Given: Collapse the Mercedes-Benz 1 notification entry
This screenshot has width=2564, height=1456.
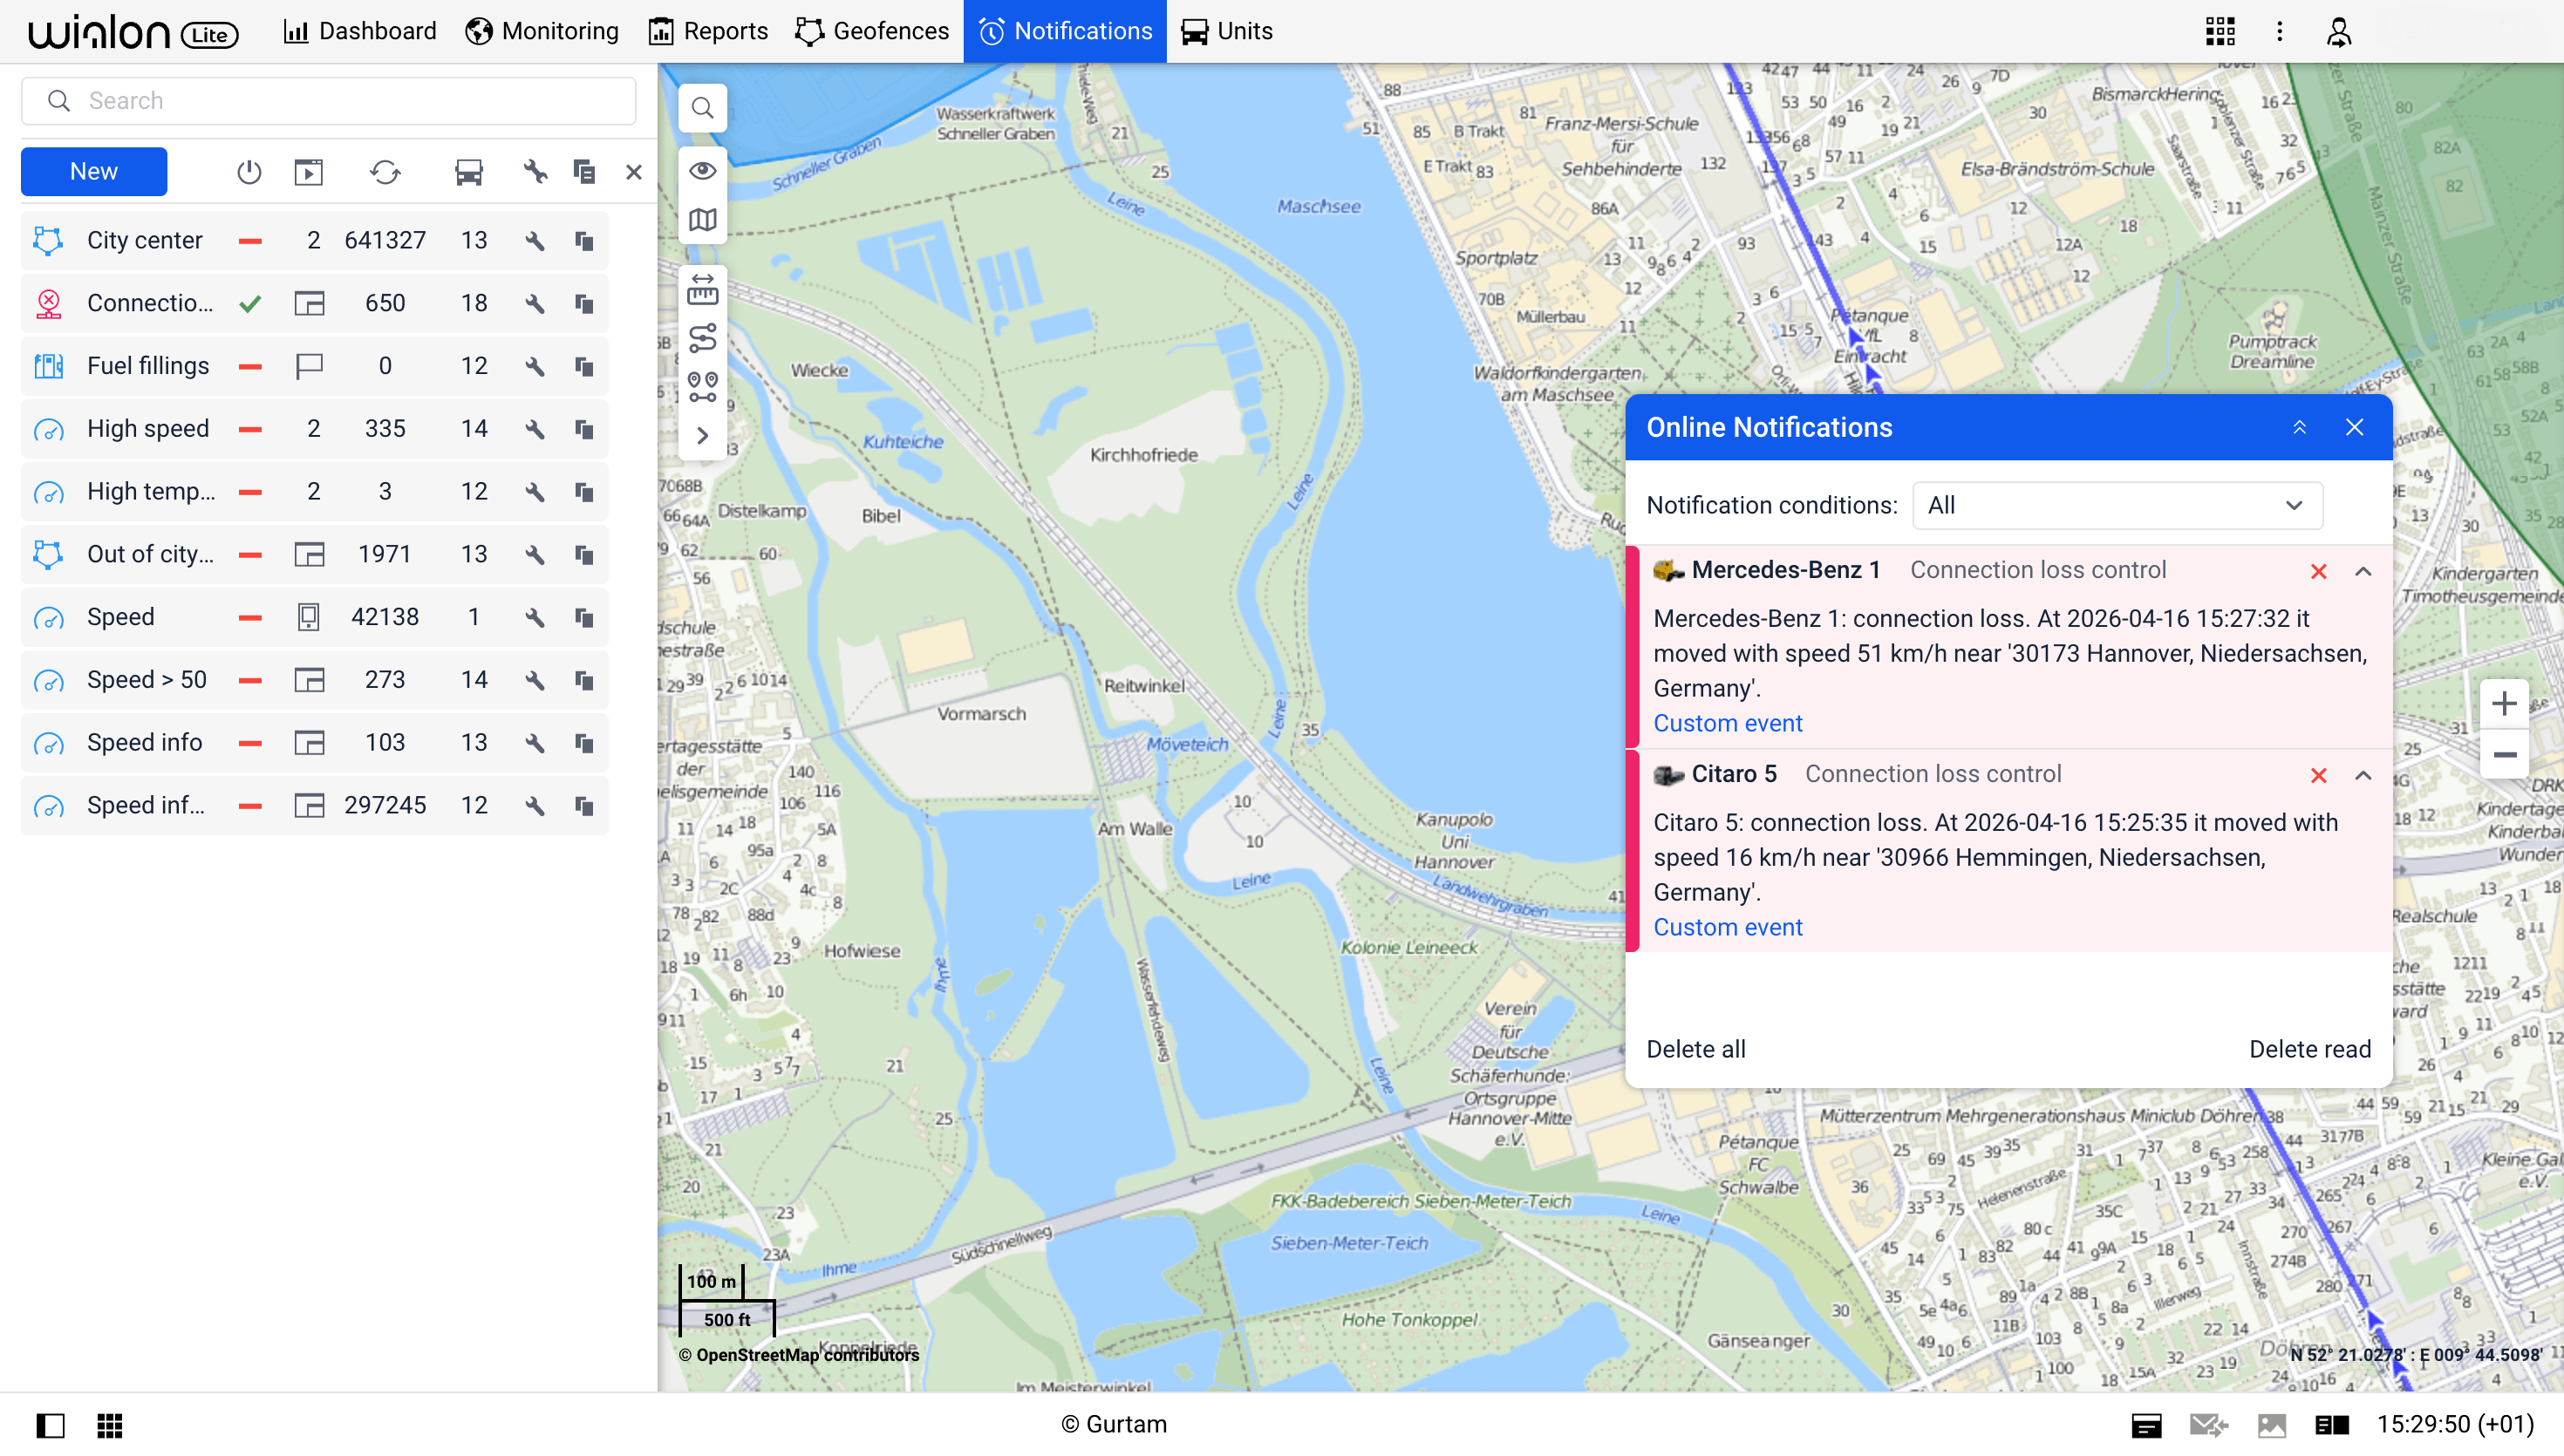Looking at the screenshot, I should point(2363,571).
